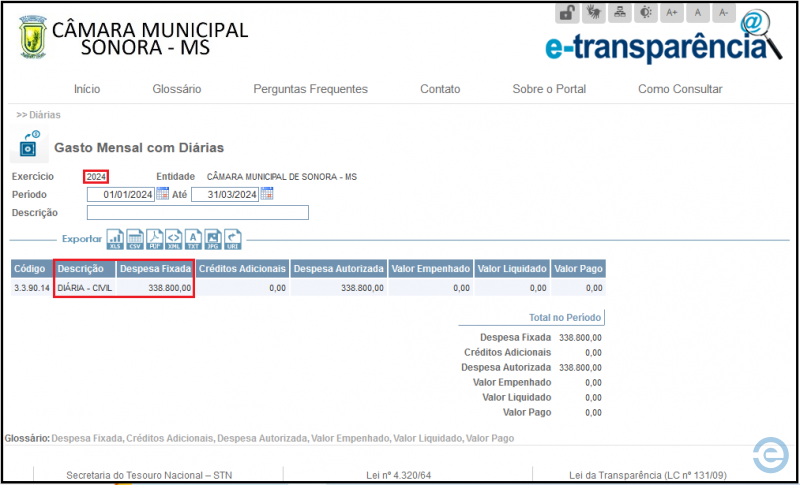Open the site map hierarchy icon
Viewport: 800px width, 485px height.
[x=619, y=13]
